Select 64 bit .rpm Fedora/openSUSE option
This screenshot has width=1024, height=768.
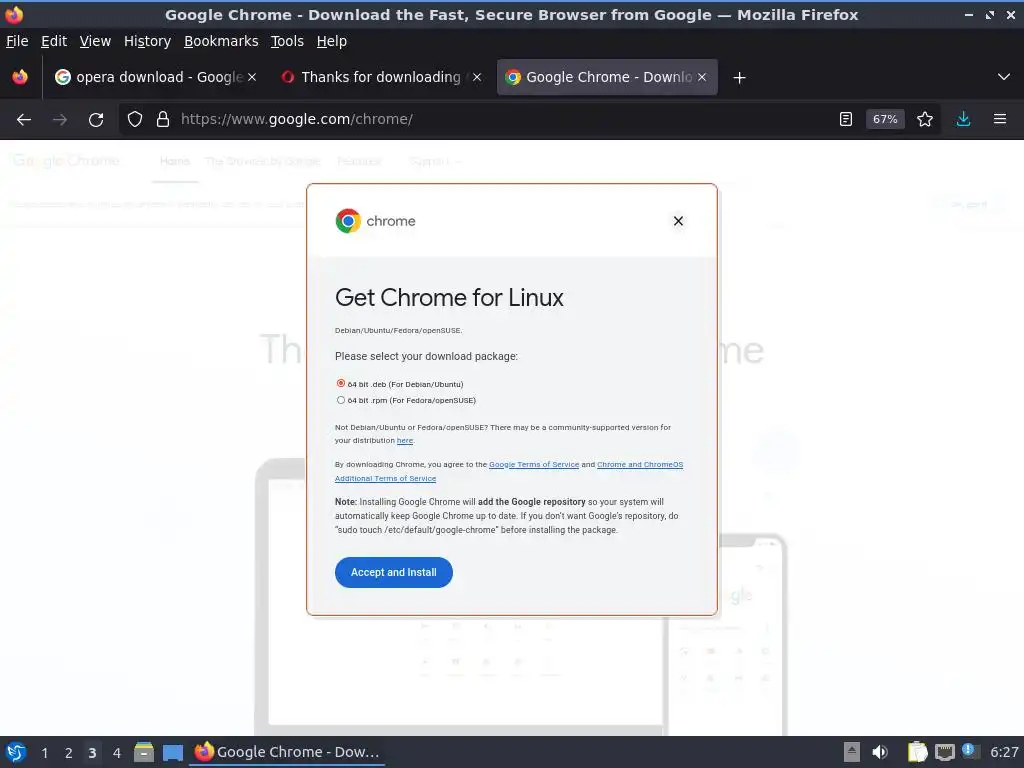pyautogui.click(x=341, y=400)
